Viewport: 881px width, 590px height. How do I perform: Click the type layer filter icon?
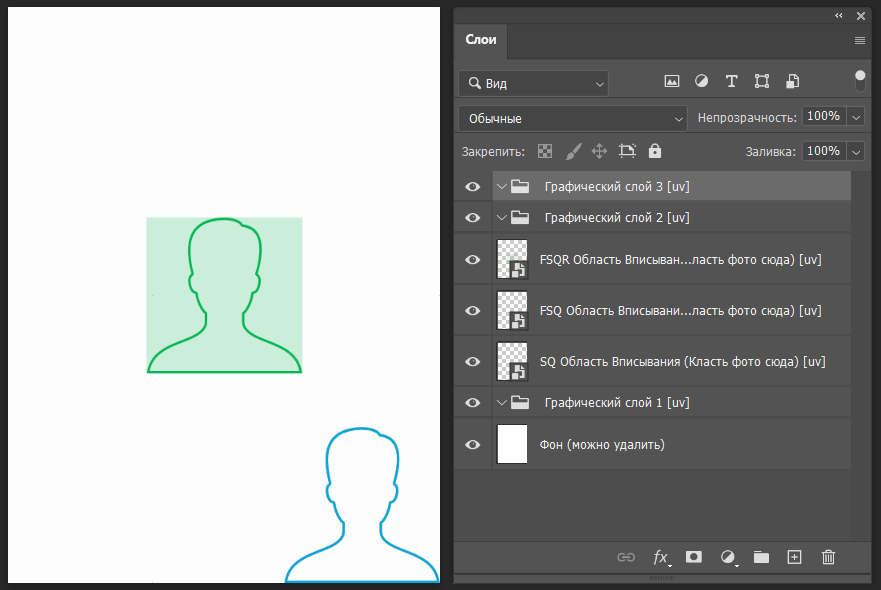(731, 81)
